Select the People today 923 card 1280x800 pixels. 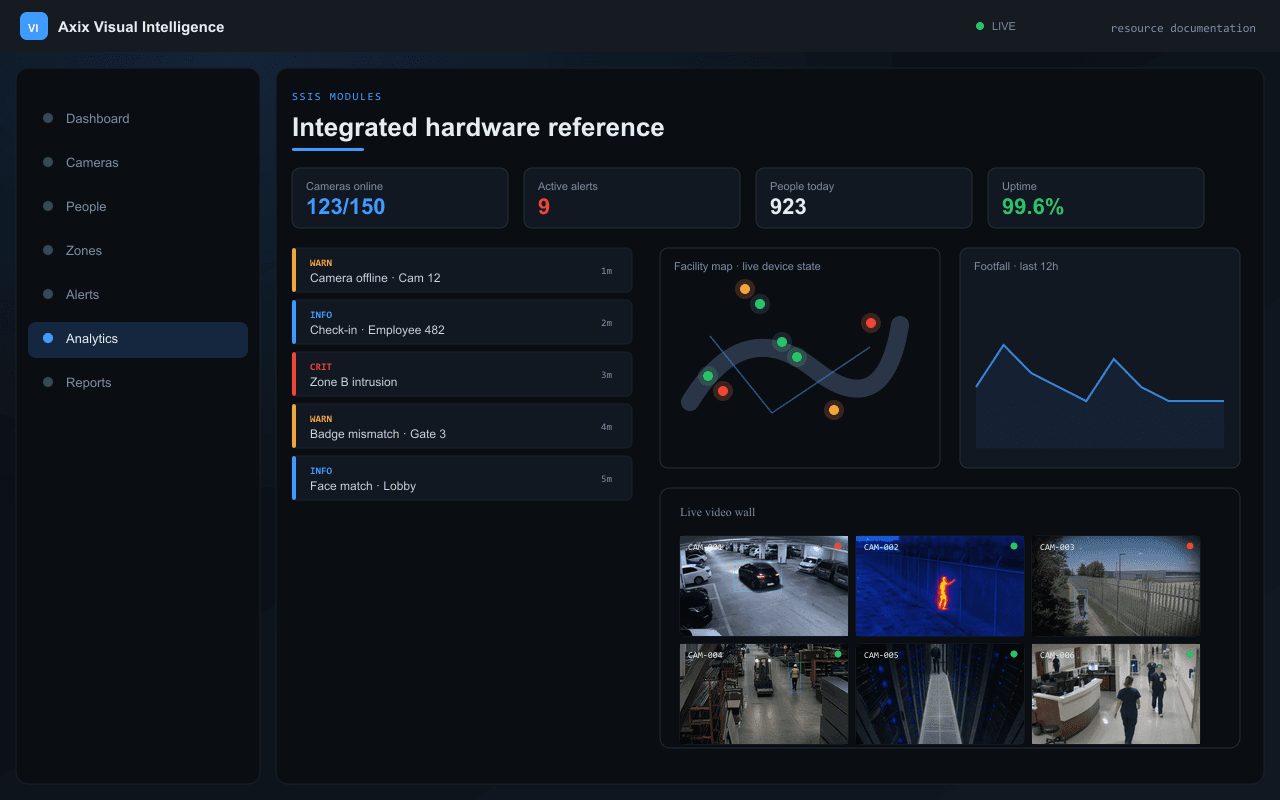(x=864, y=198)
